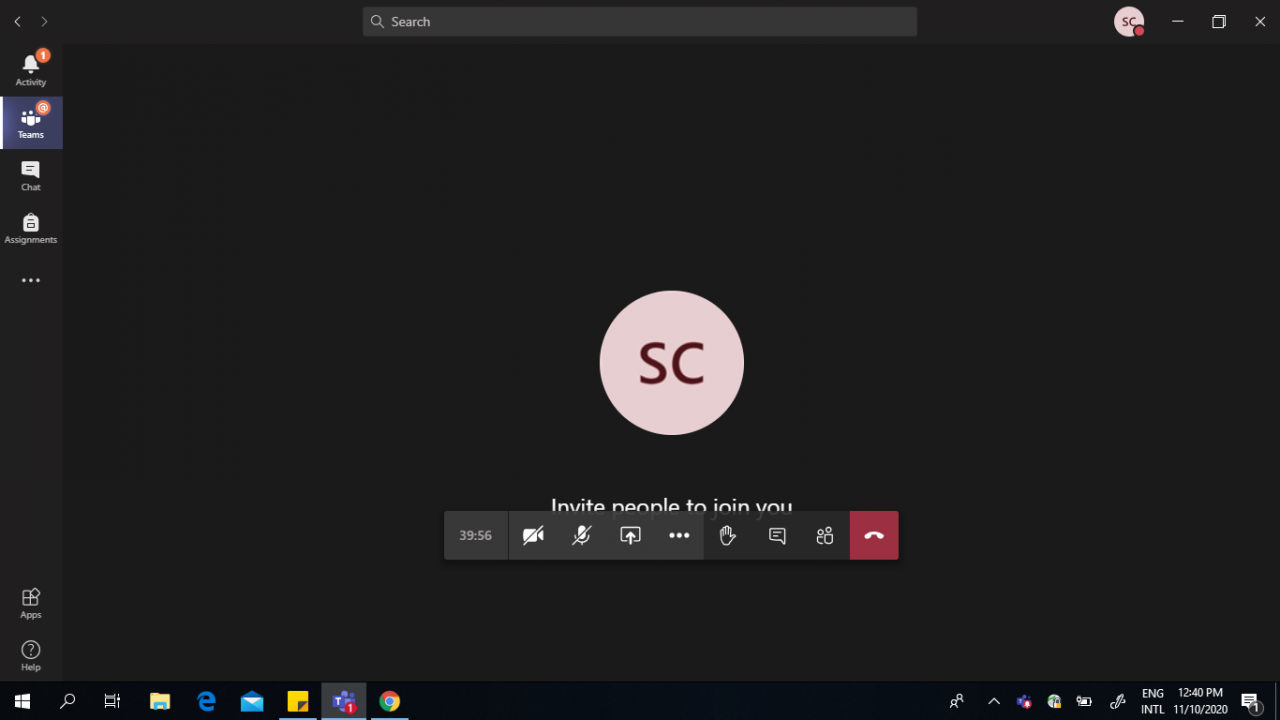Image resolution: width=1280 pixels, height=720 pixels.
Task: Open the share content tray
Action: pyautogui.click(x=630, y=536)
